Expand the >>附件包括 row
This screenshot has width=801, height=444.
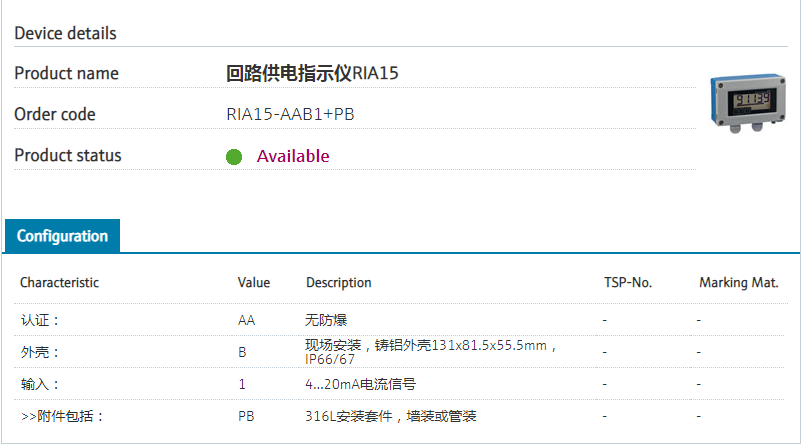click(62, 415)
